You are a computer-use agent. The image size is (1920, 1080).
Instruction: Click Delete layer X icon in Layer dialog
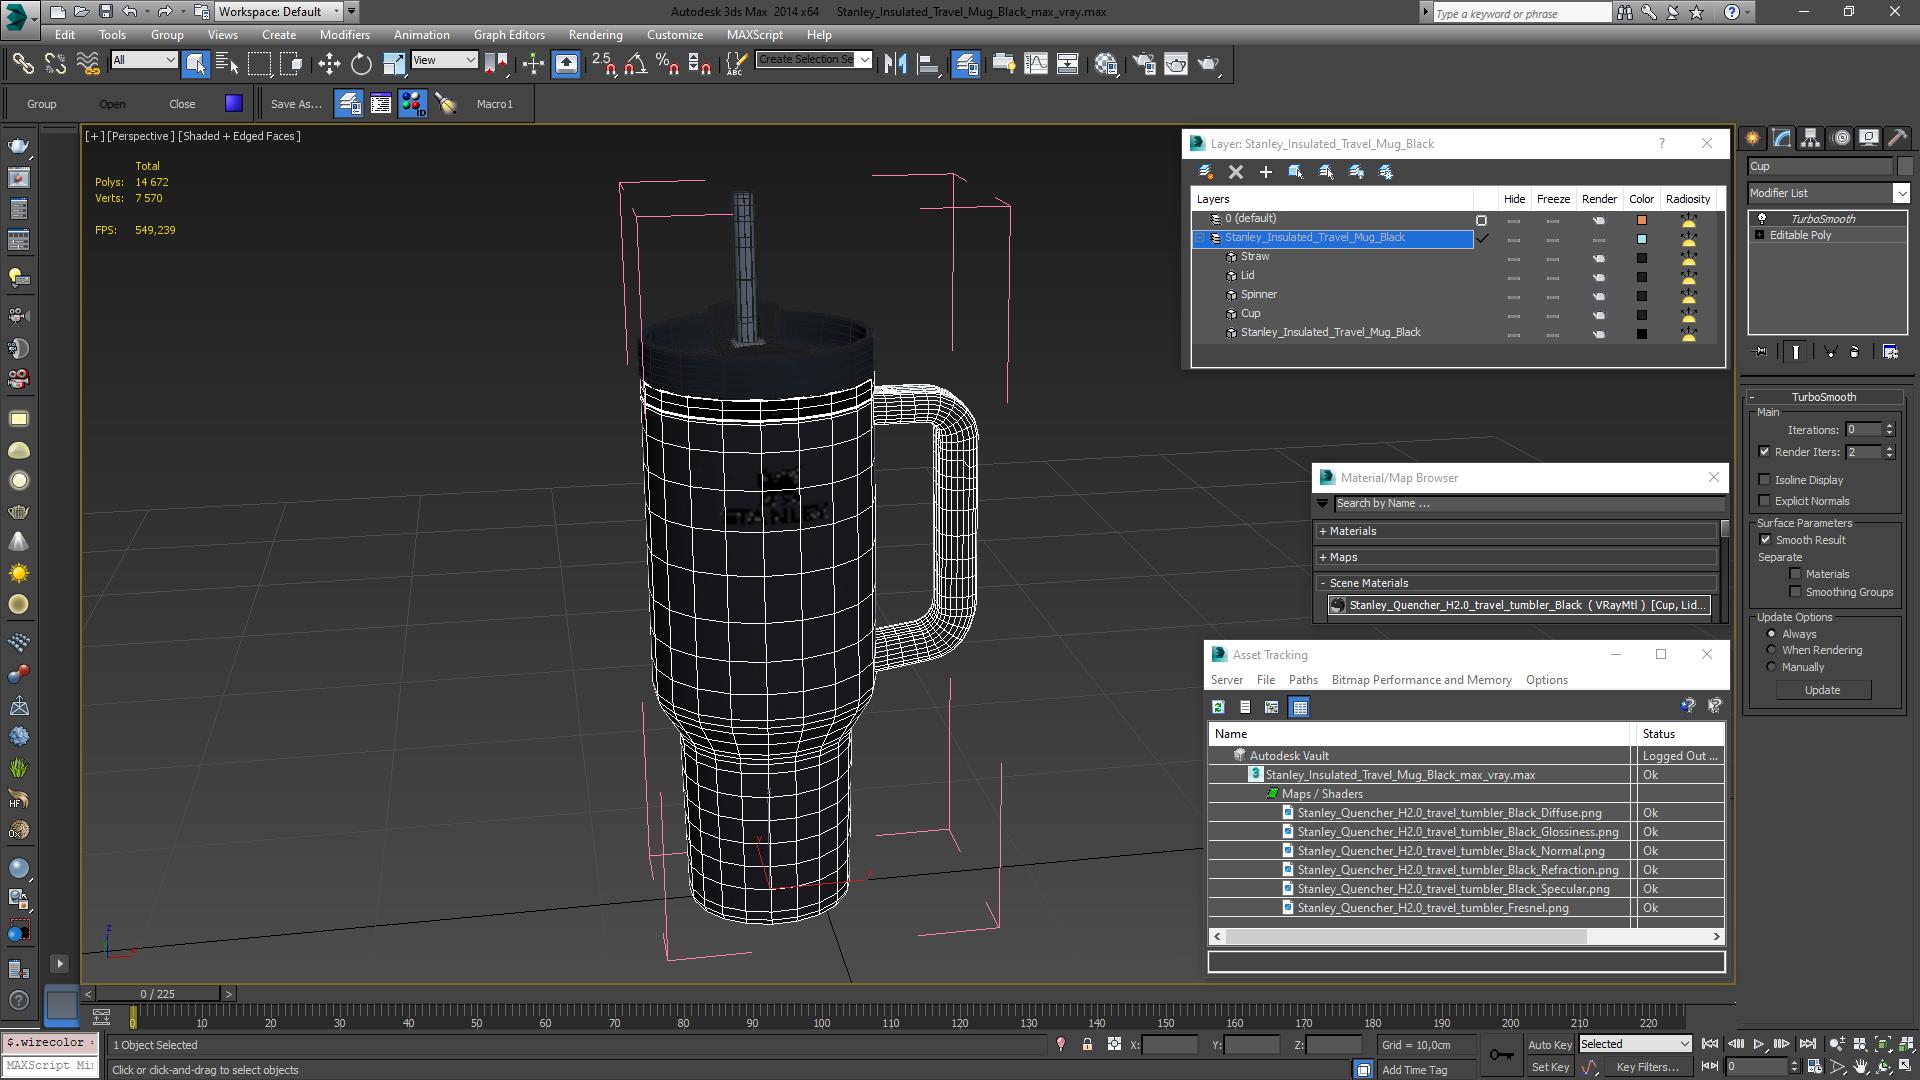tap(1236, 172)
